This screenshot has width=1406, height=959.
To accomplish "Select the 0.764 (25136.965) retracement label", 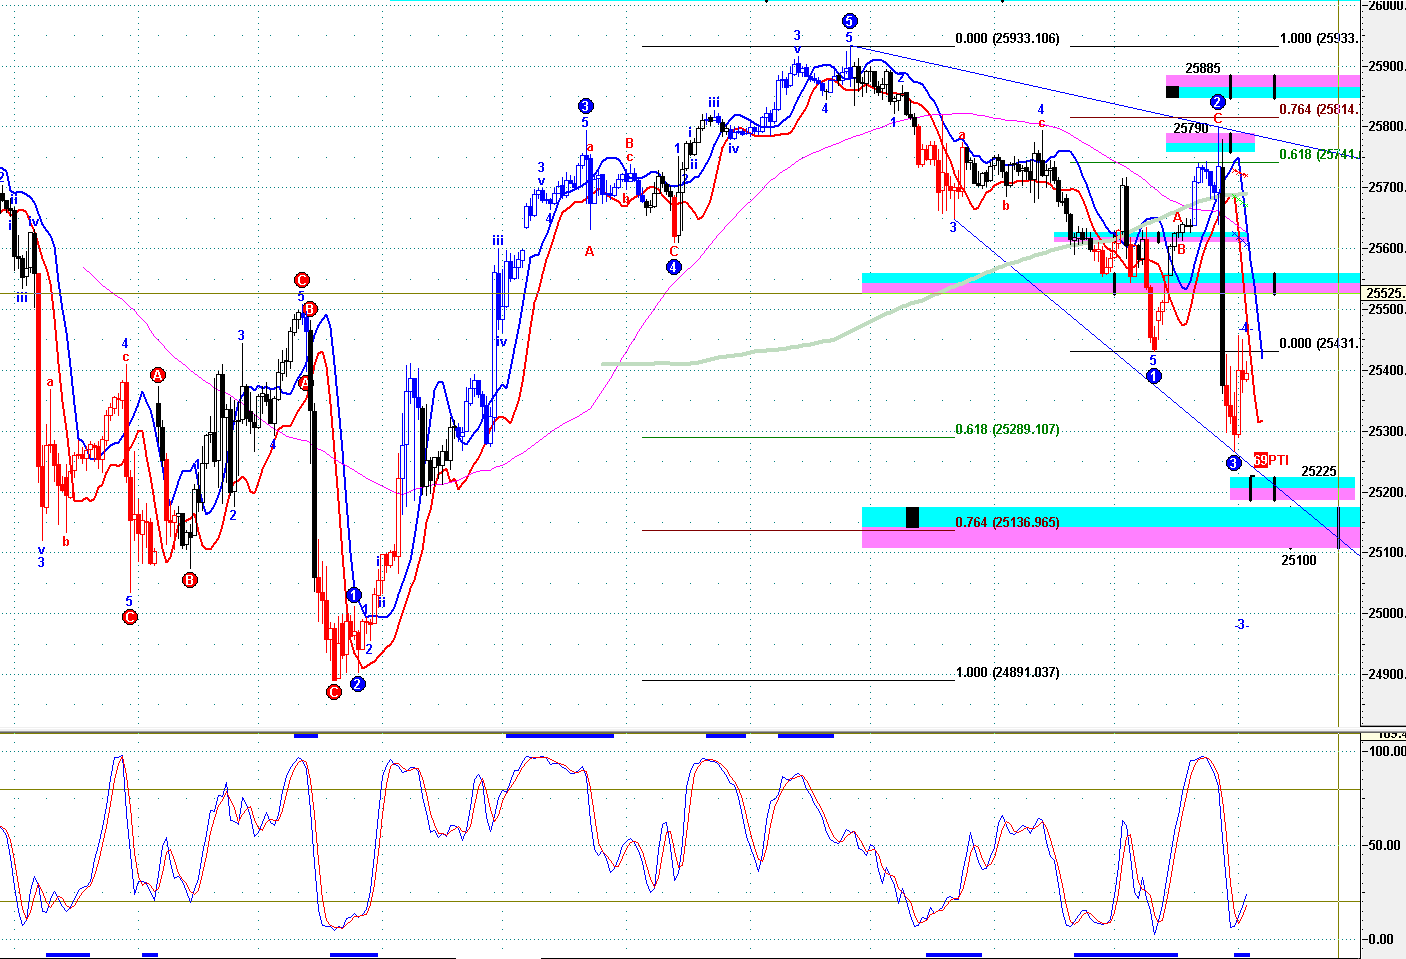I will [x=1007, y=522].
